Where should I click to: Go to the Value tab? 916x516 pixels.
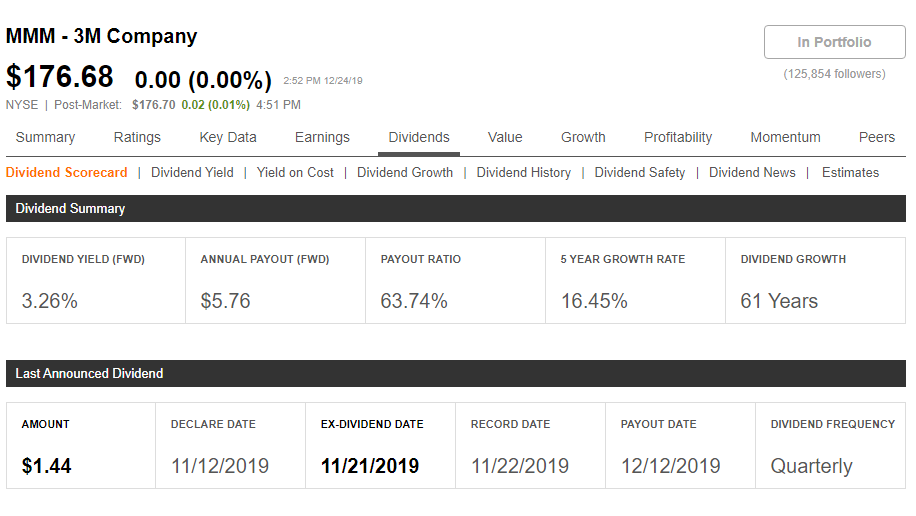click(x=505, y=137)
